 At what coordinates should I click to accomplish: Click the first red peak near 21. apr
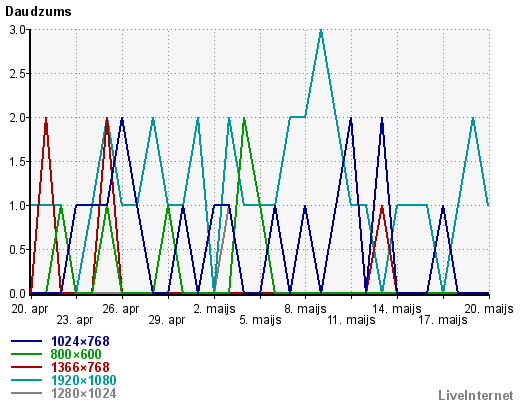(46, 119)
